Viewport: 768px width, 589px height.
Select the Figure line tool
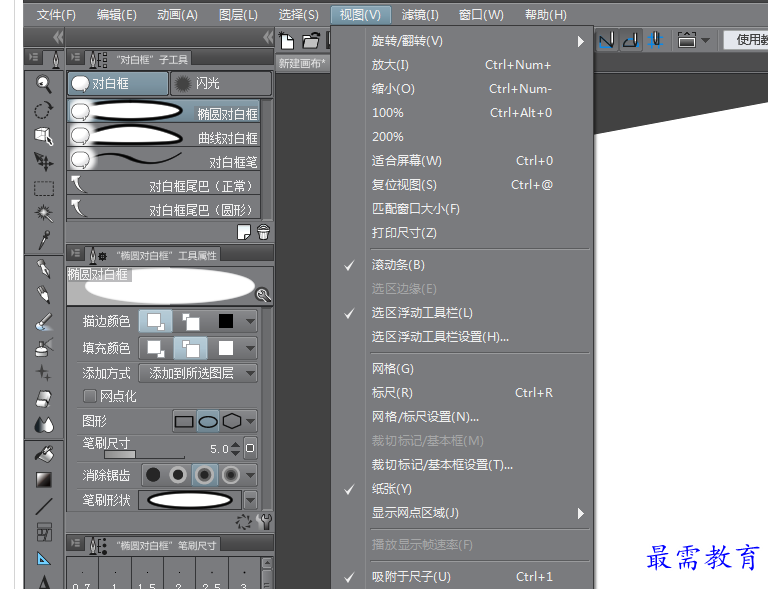pyautogui.click(x=44, y=506)
